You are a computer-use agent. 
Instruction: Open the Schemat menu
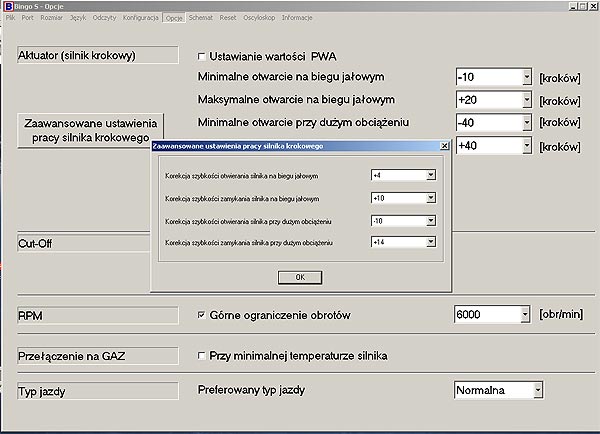pyautogui.click(x=201, y=18)
